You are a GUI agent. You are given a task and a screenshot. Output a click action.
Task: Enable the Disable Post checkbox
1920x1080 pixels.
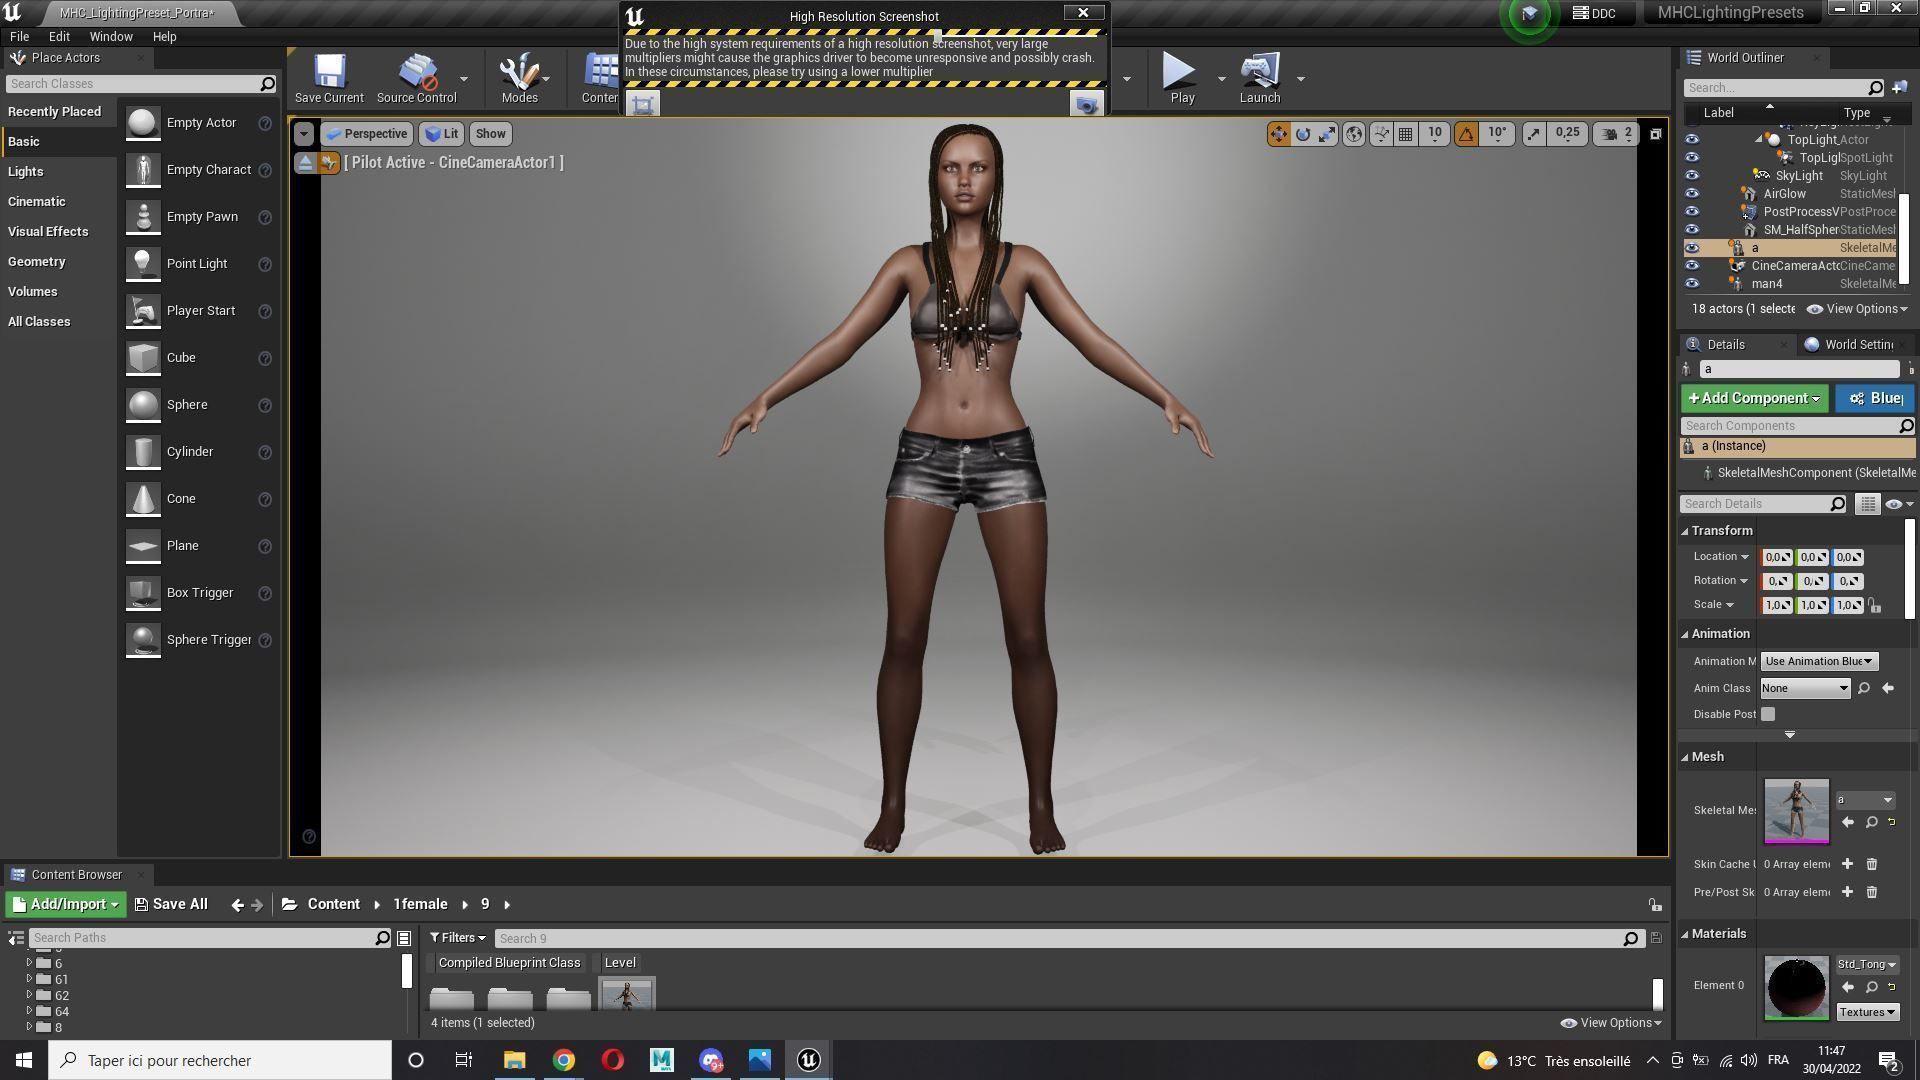pos(1768,714)
